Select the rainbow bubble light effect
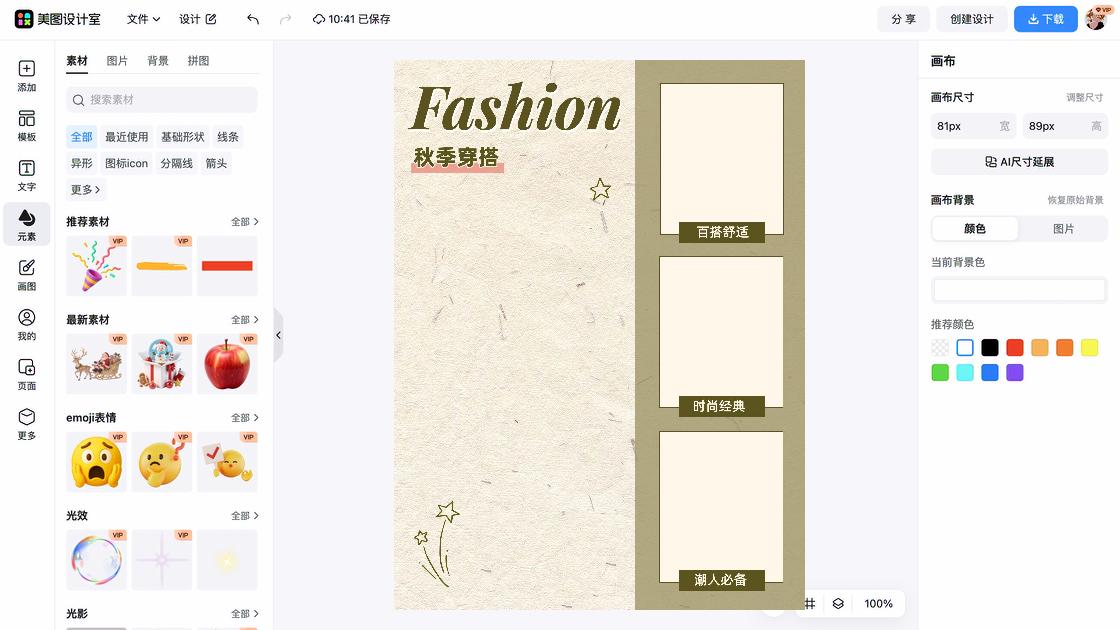 coord(96,559)
